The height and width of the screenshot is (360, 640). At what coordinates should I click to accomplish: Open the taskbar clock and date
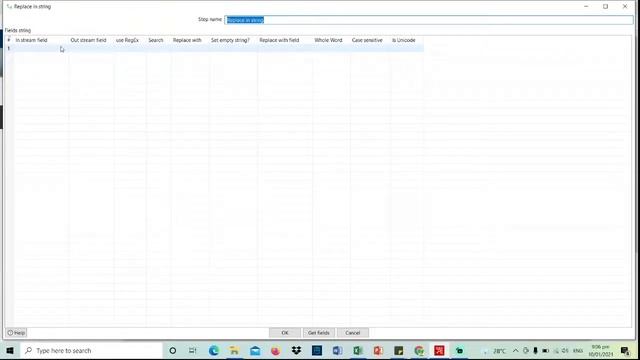click(x=600, y=351)
